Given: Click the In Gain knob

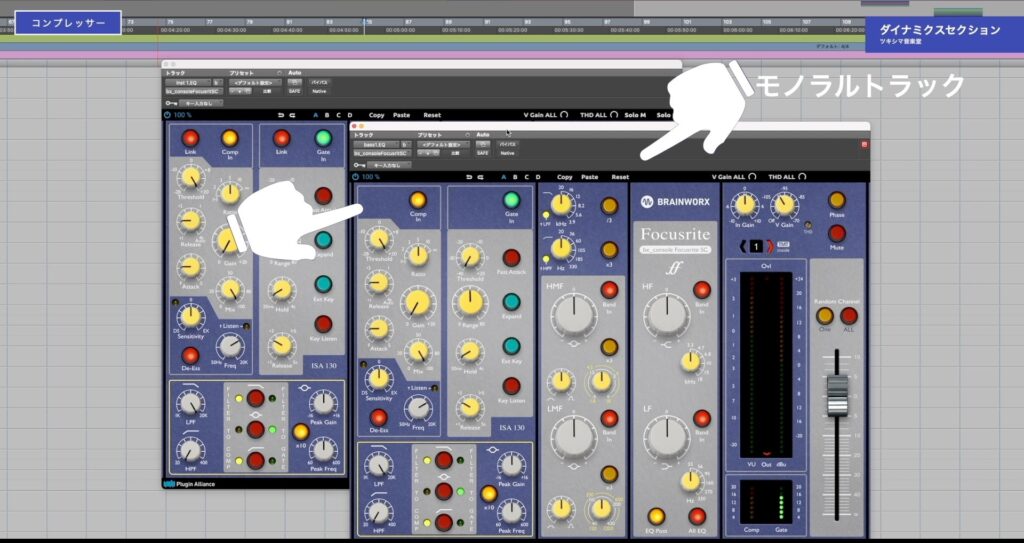Looking at the screenshot, I should [x=745, y=205].
